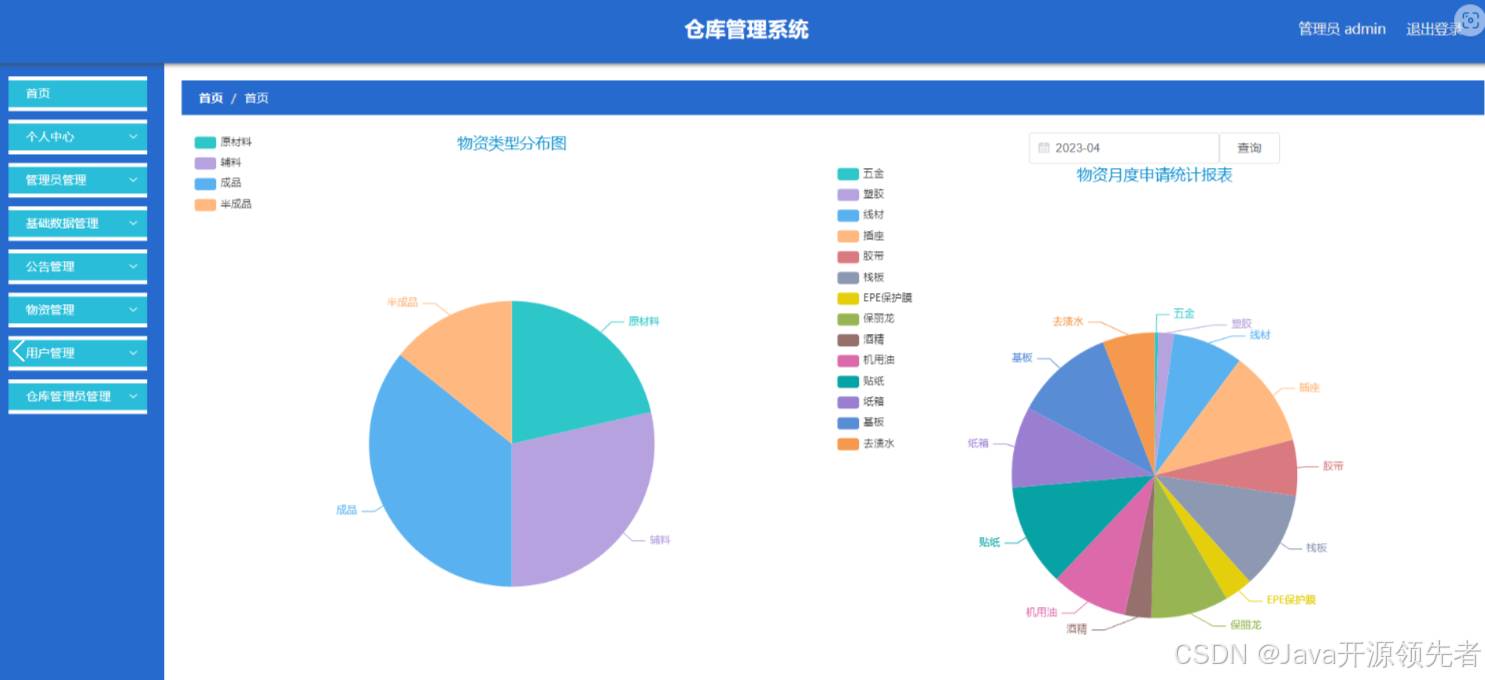Viewport: 1485px width, 680px height.
Task: Toggle the 插座 legend entry
Action: [x=861, y=236]
